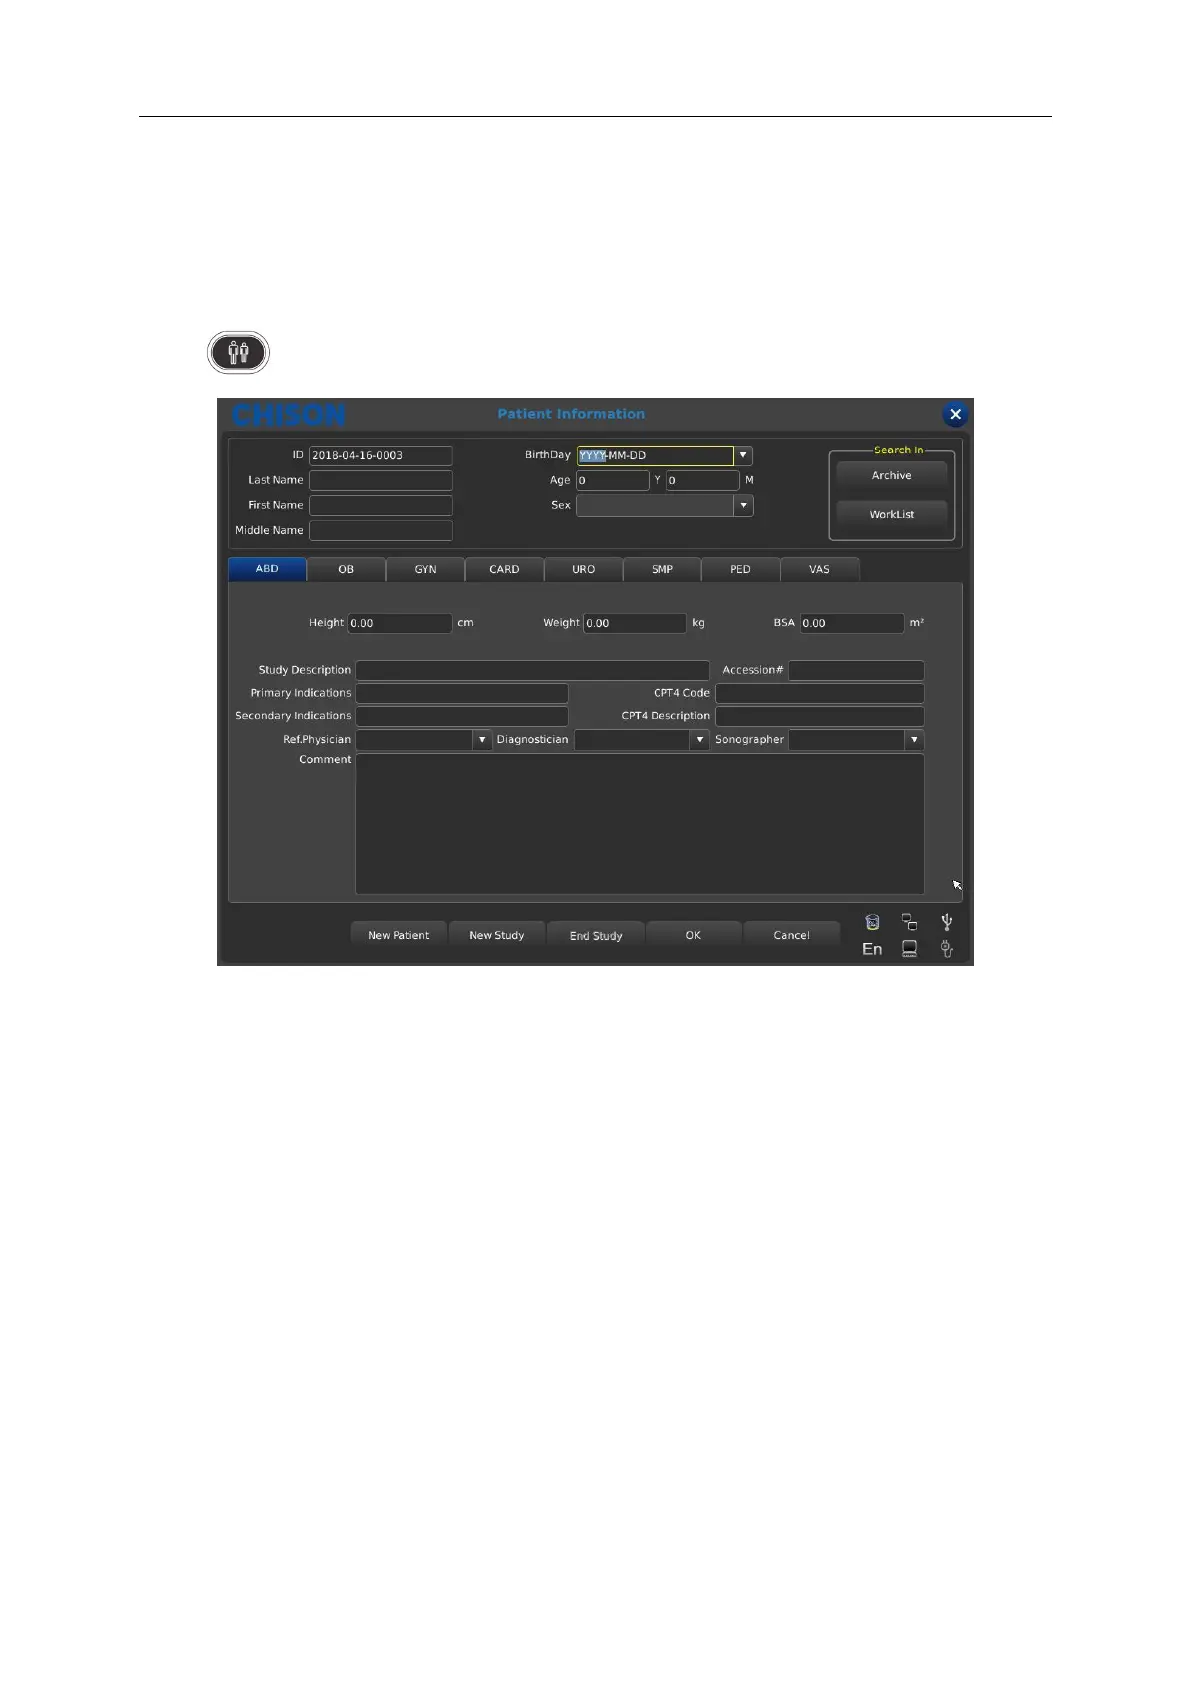Focus the Study Description field
Viewport: 1191px width, 1684px height.
pos(532,670)
